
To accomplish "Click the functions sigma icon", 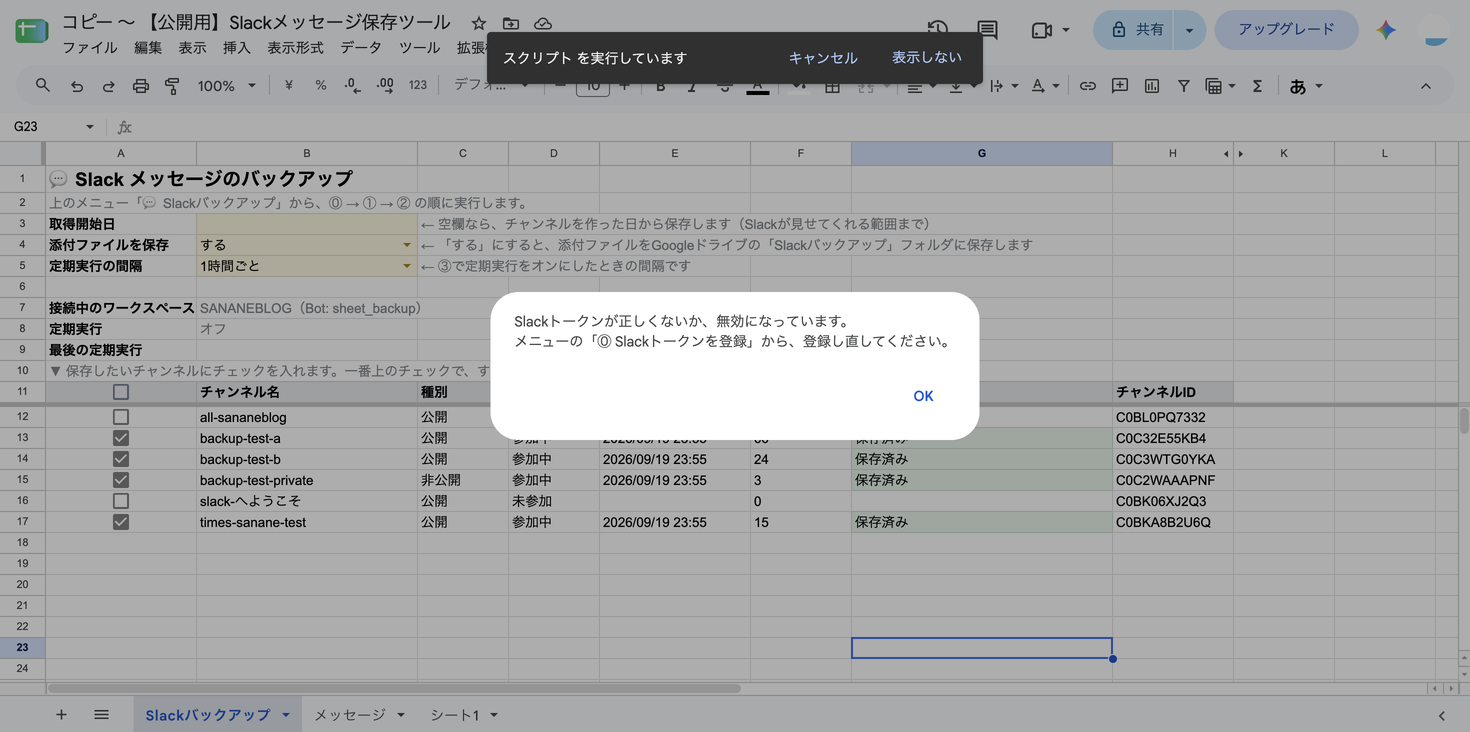I will pos(1257,86).
